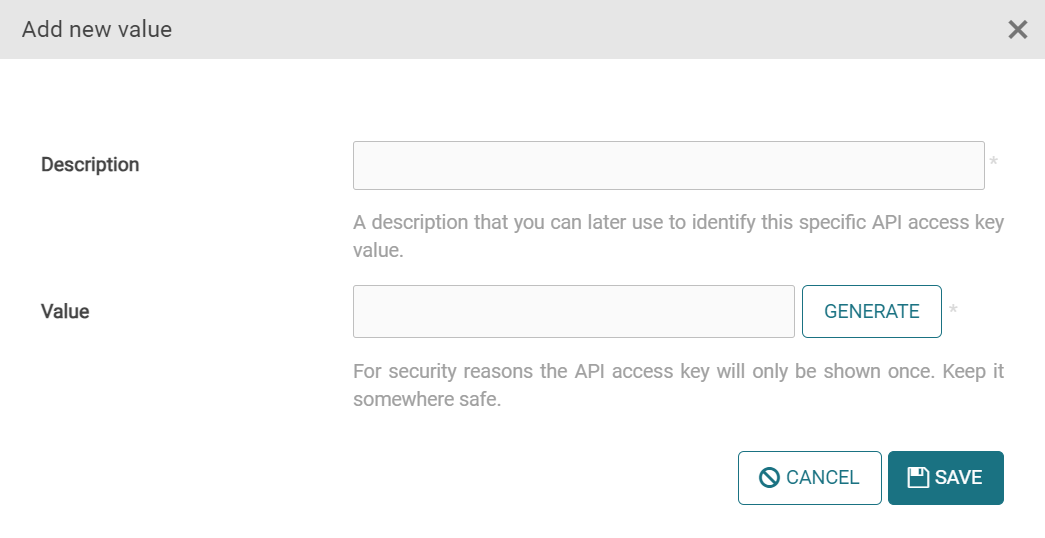Click the SAVE text label
The width and height of the screenshot is (1045, 538).
coord(958,478)
